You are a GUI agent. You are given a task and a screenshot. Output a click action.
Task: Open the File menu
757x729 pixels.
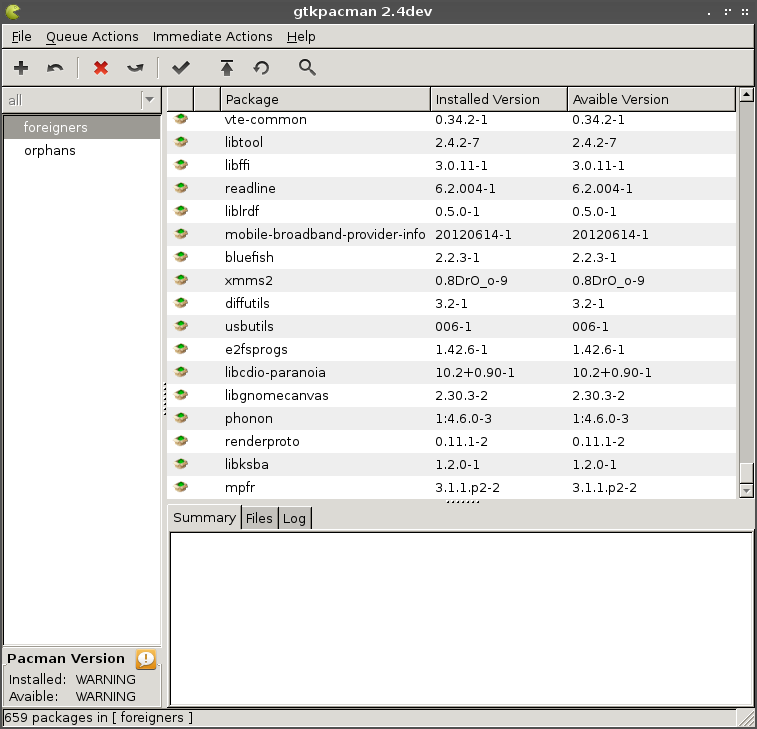(21, 37)
